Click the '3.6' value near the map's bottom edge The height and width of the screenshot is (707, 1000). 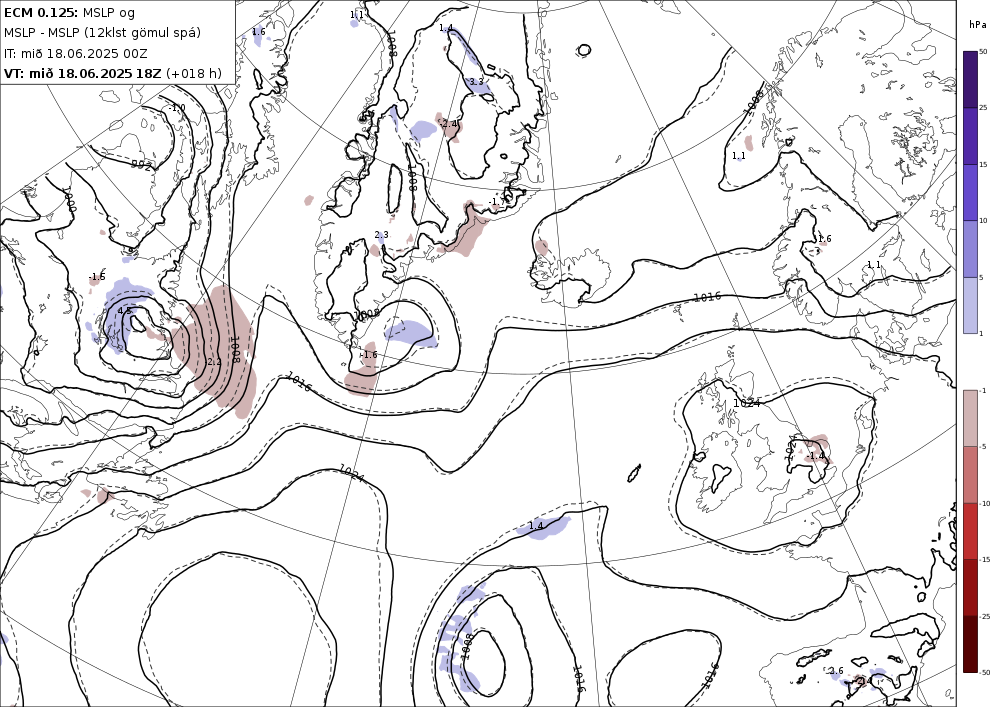pyautogui.click(x=836, y=671)
